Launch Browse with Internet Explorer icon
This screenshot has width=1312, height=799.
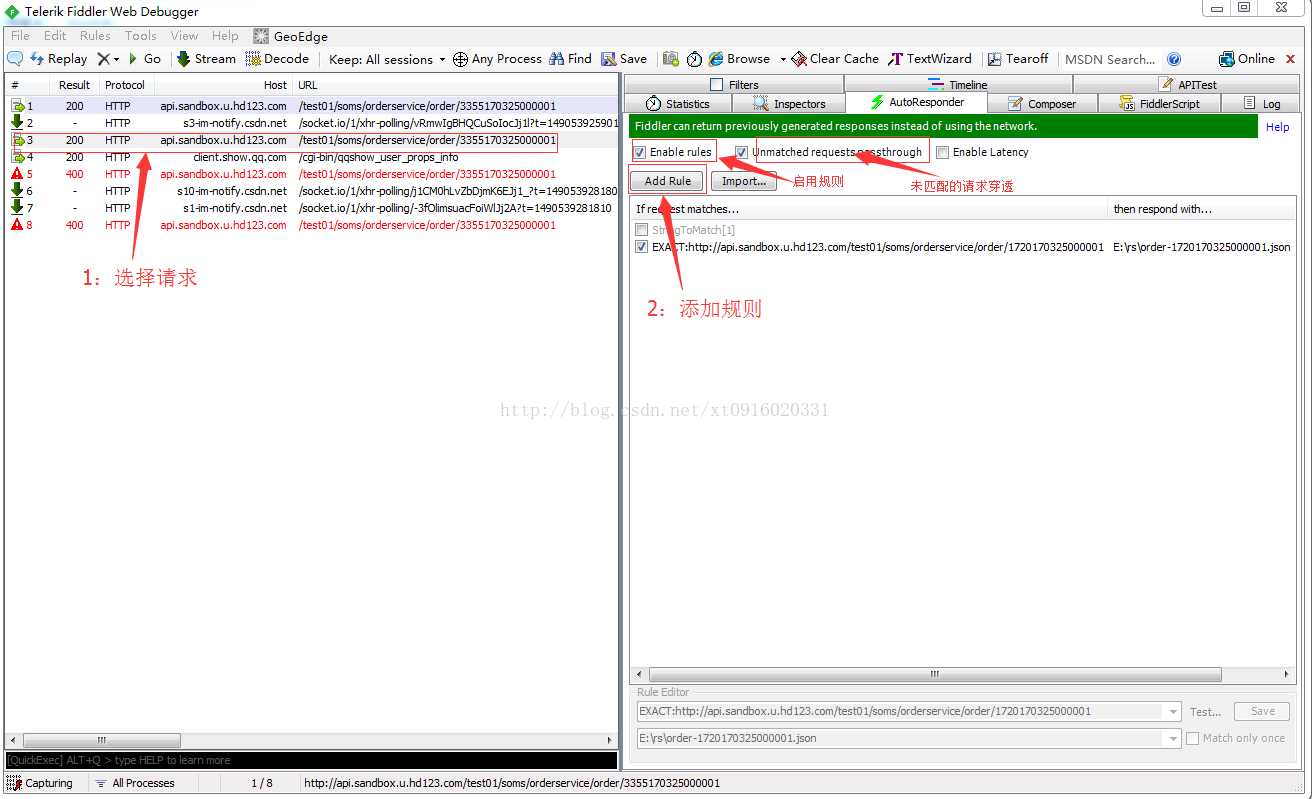point(739,59)
